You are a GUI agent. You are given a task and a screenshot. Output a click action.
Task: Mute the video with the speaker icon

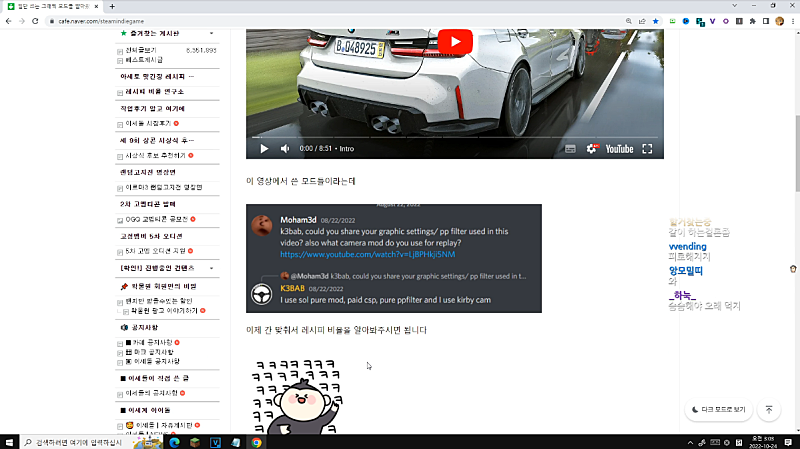coord(285,149)
